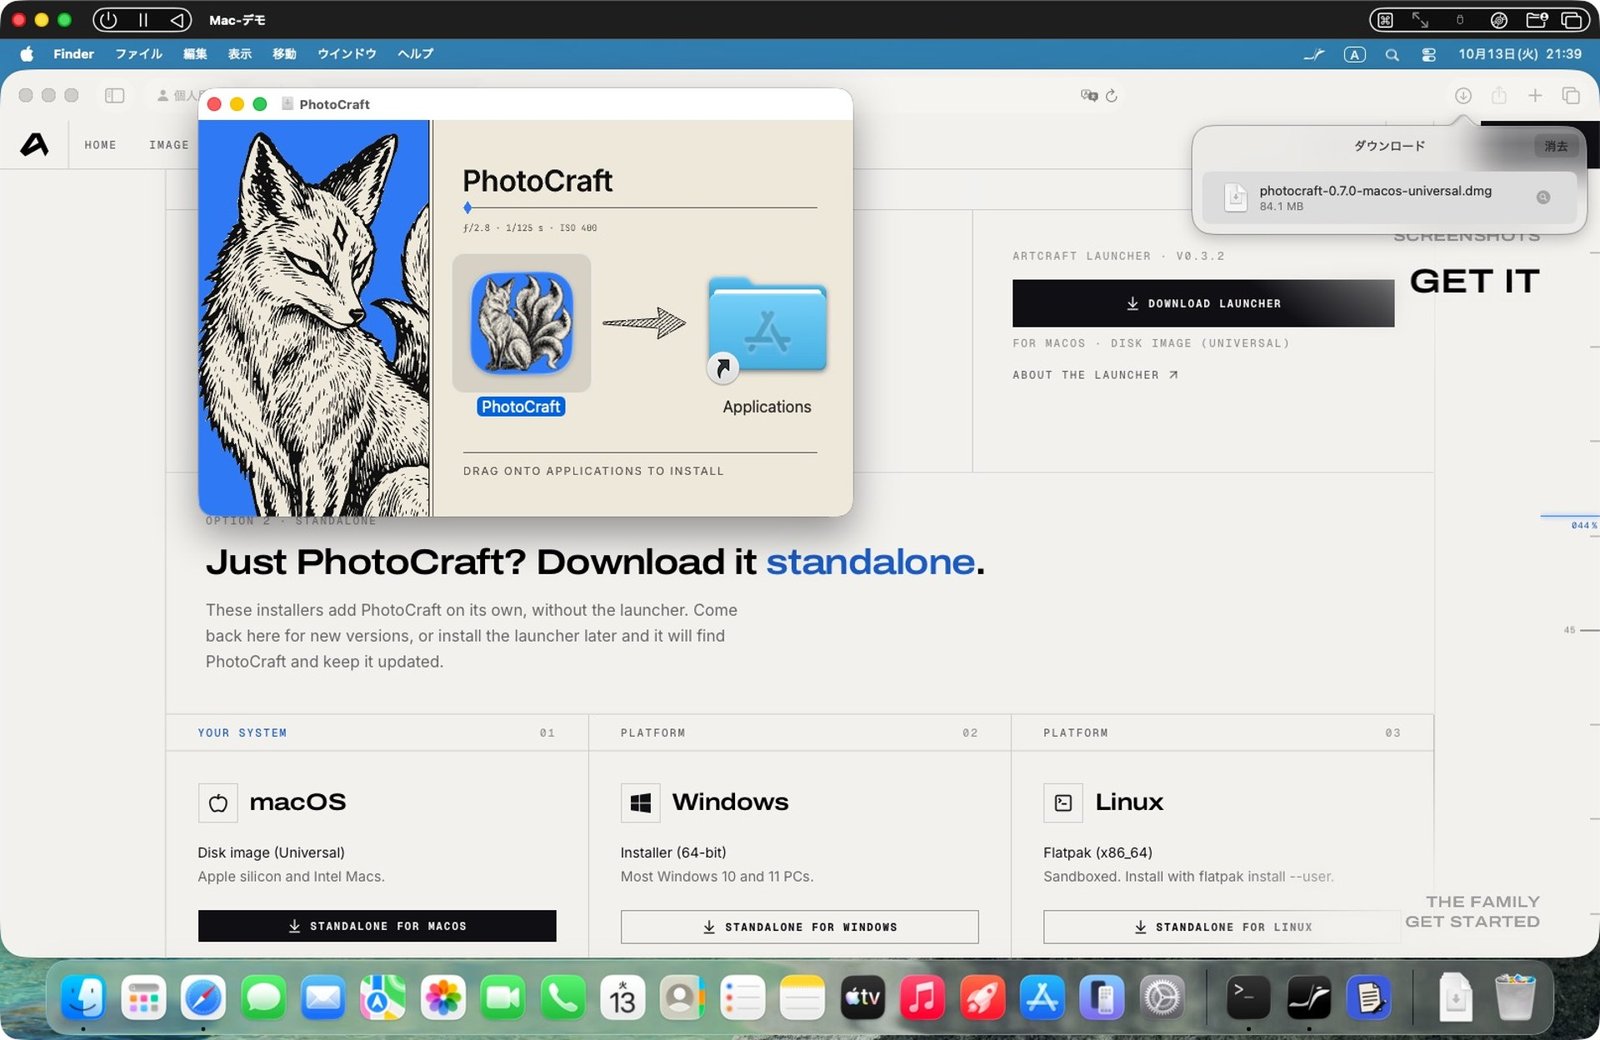The height and width of the screenshot is (1040, 1600).
Task: Open Safari's translate page icon
Action: pos(1089,96)
